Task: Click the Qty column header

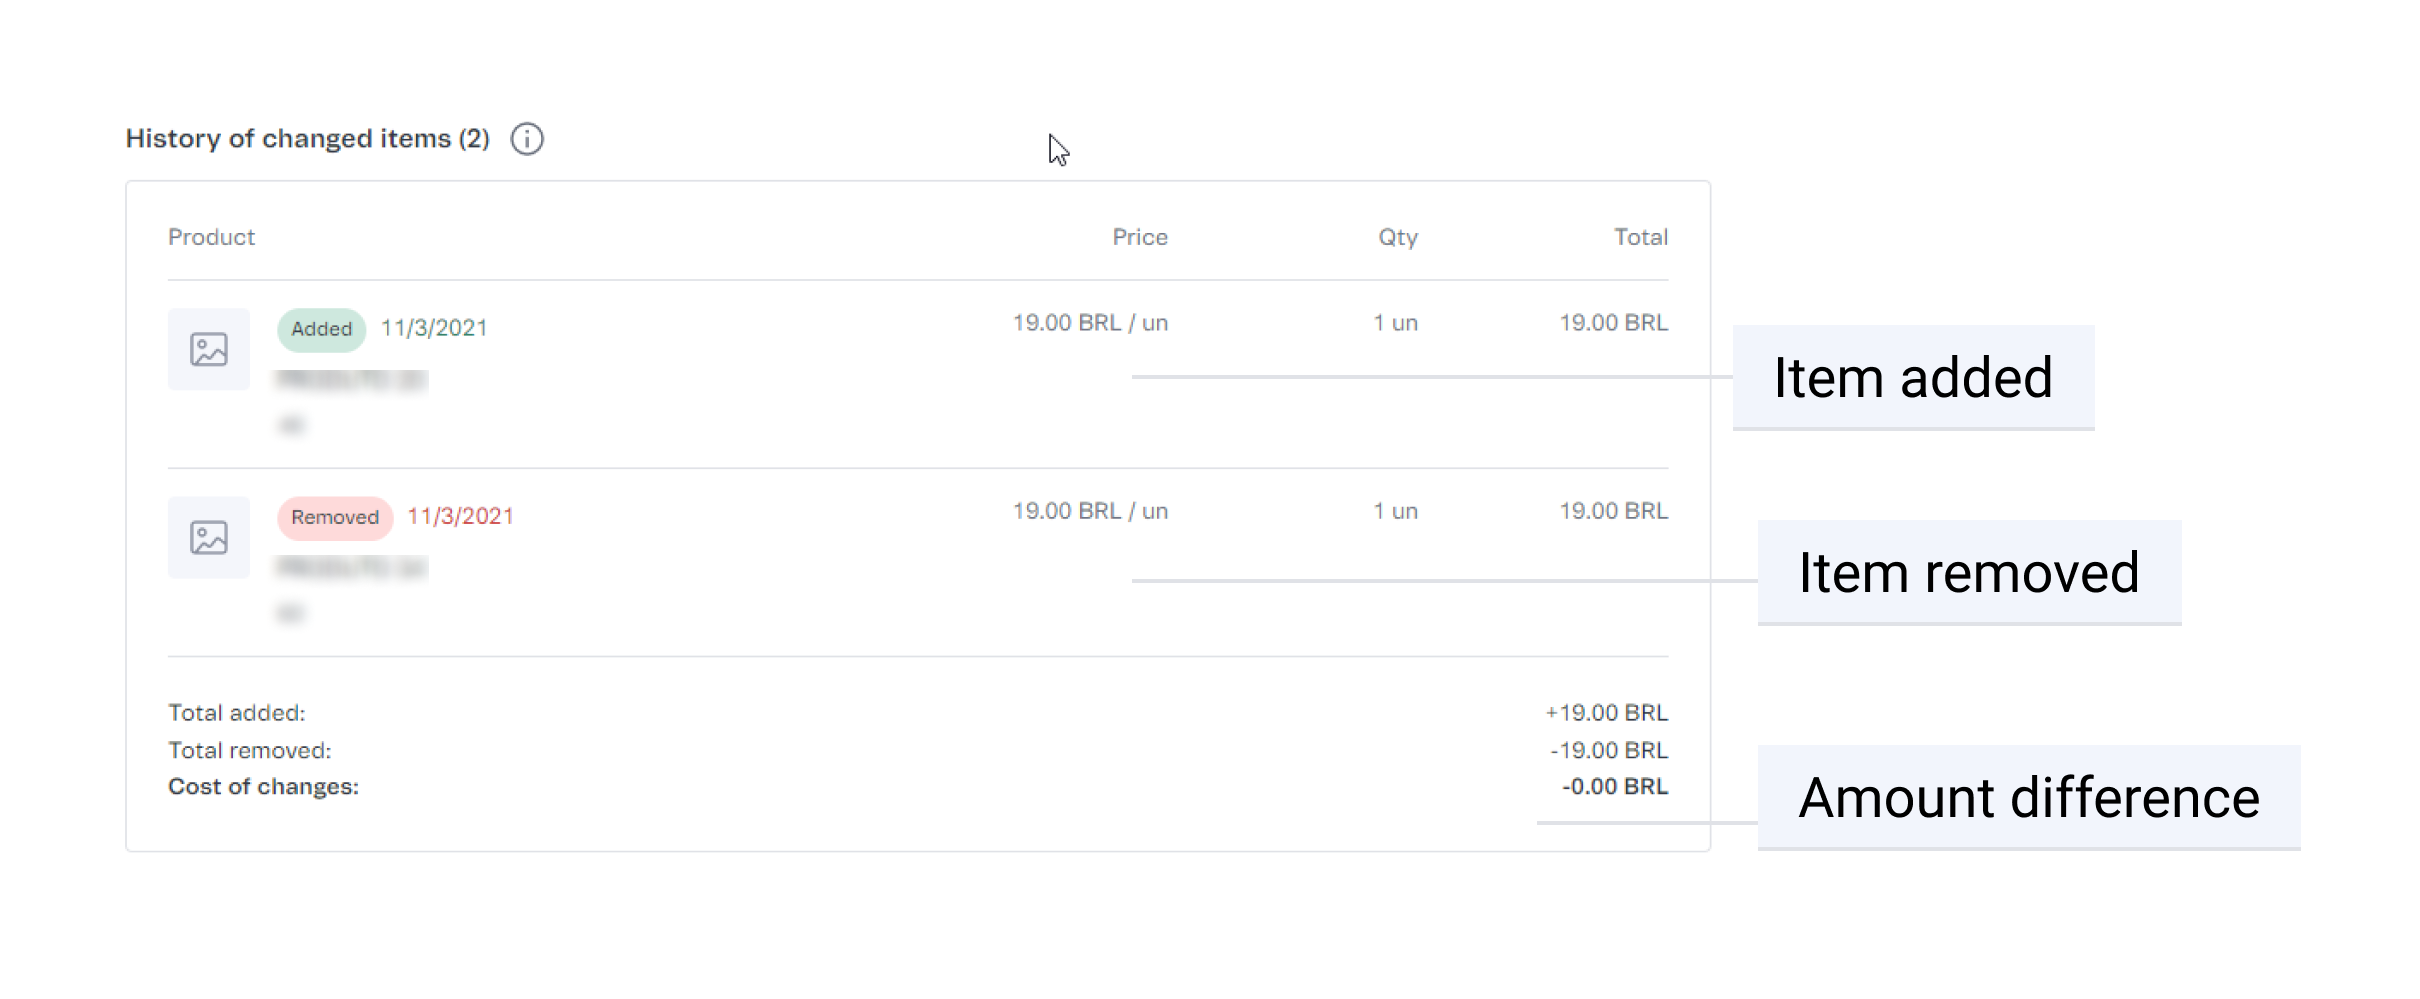Action: click(1397, 237)
